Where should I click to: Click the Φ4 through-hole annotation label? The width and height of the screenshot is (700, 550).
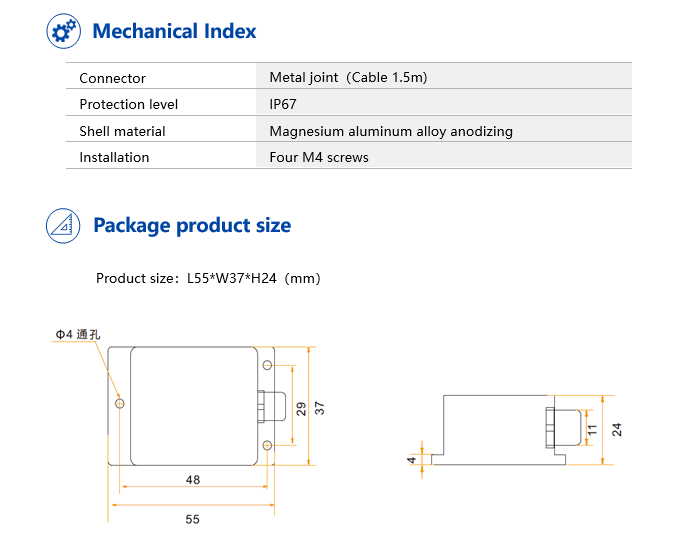tap(78, 334)
